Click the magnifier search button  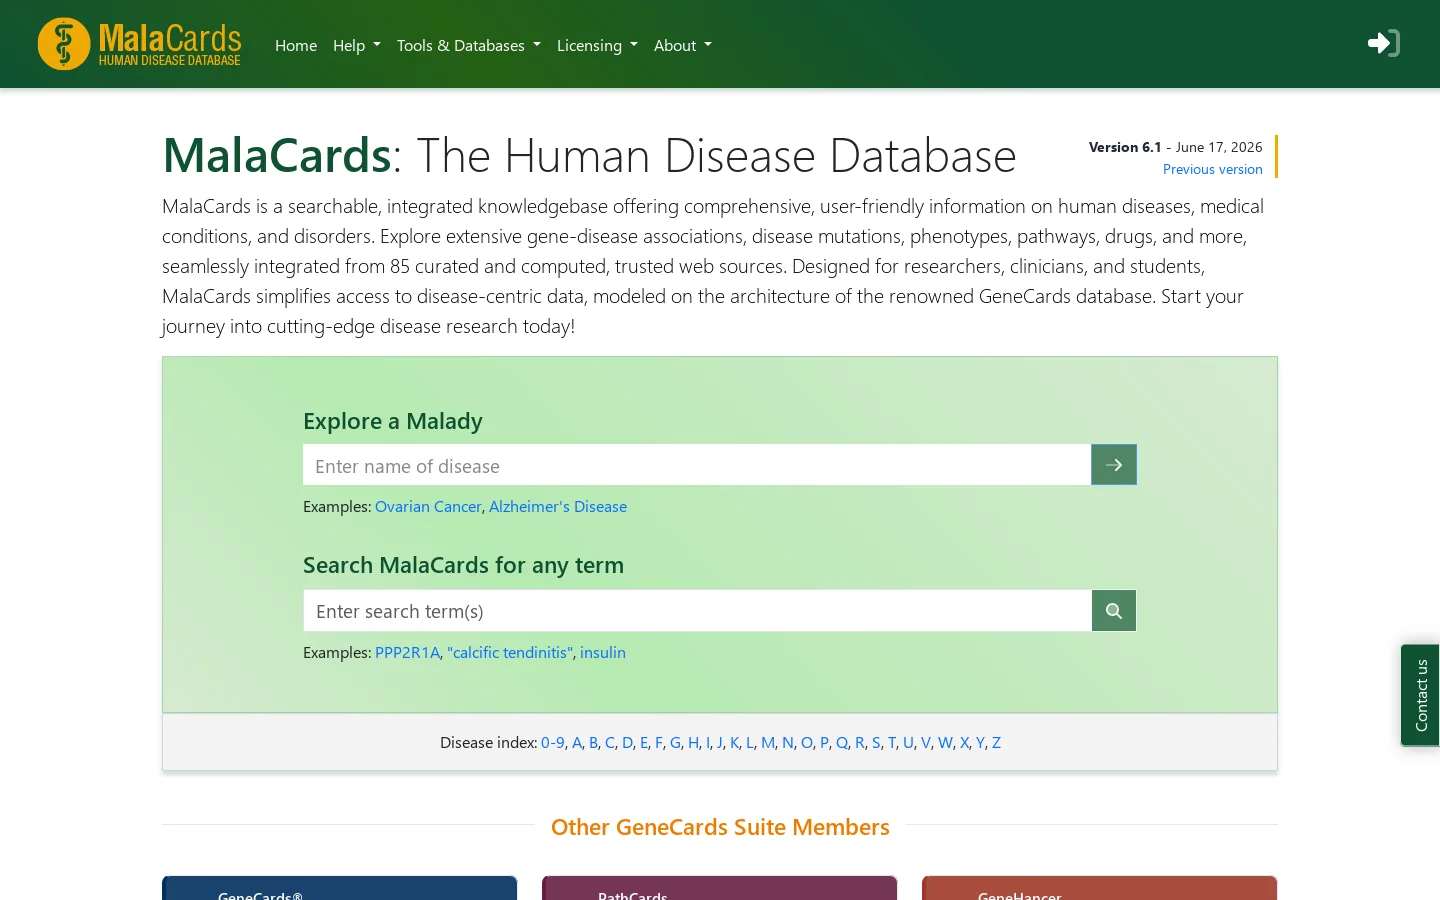coord(1114,611)
